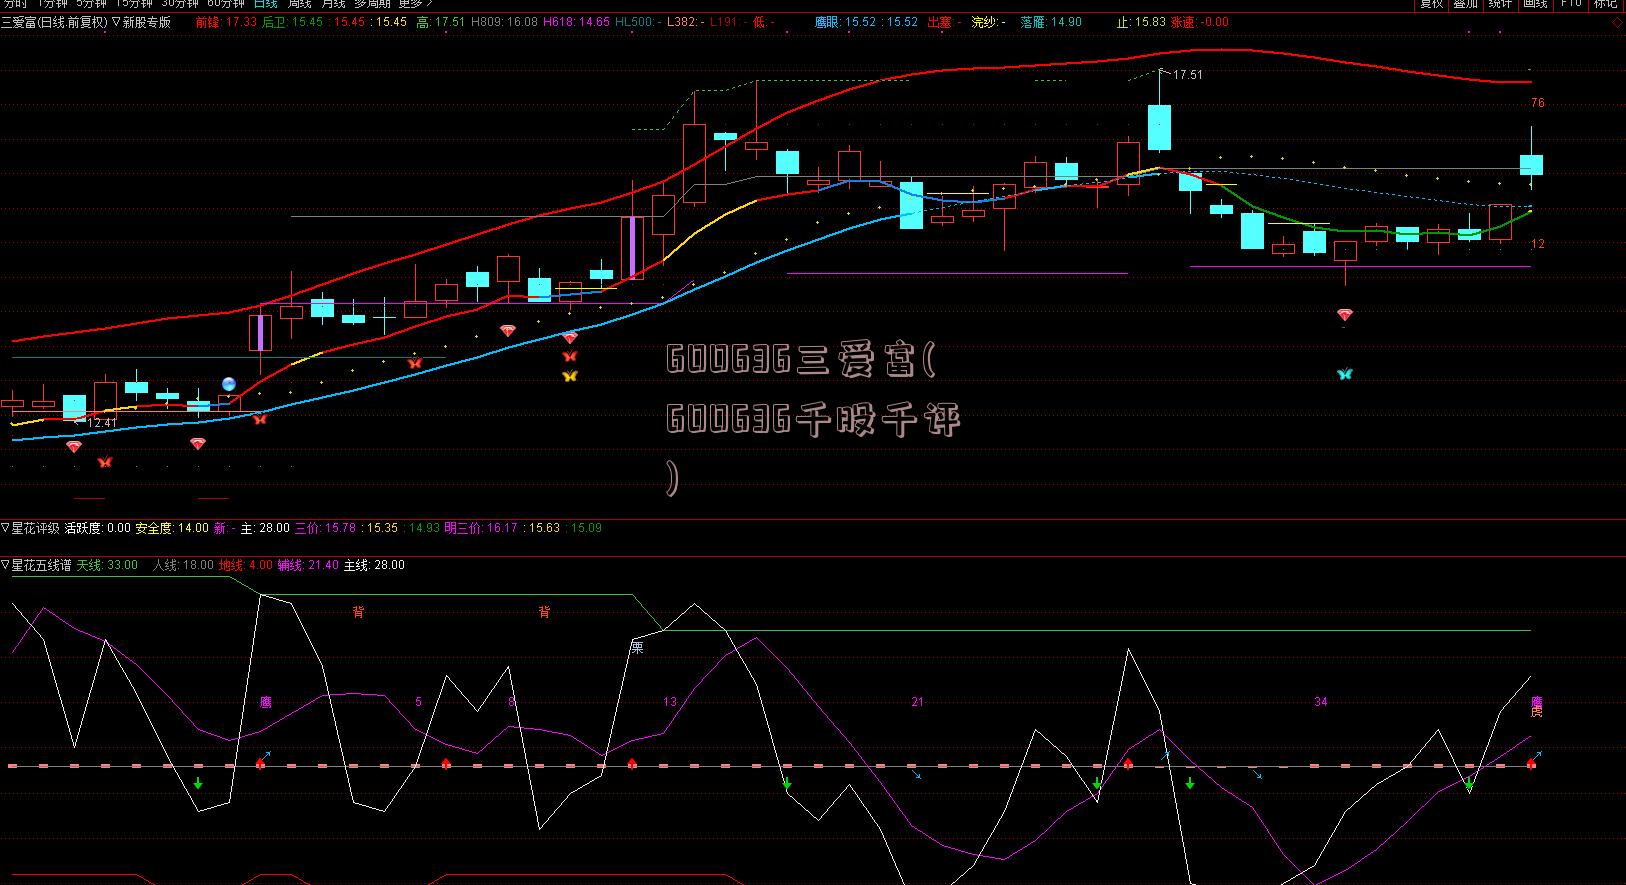Click the red gem directly above the yellow butterfly
Viewport: 1626px width, 885px height.
(570, 338)
